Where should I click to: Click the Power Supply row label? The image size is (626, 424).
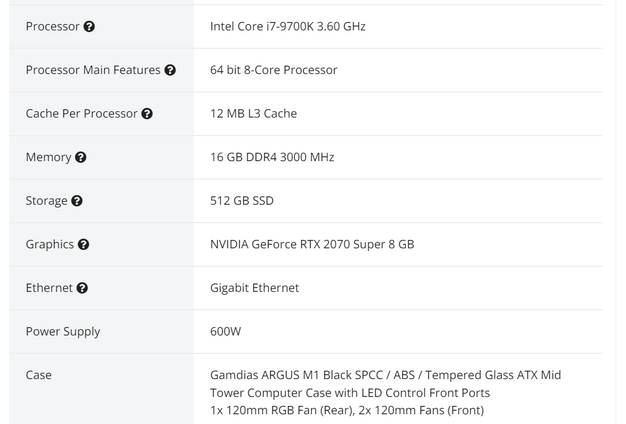(x=63, y=331)
